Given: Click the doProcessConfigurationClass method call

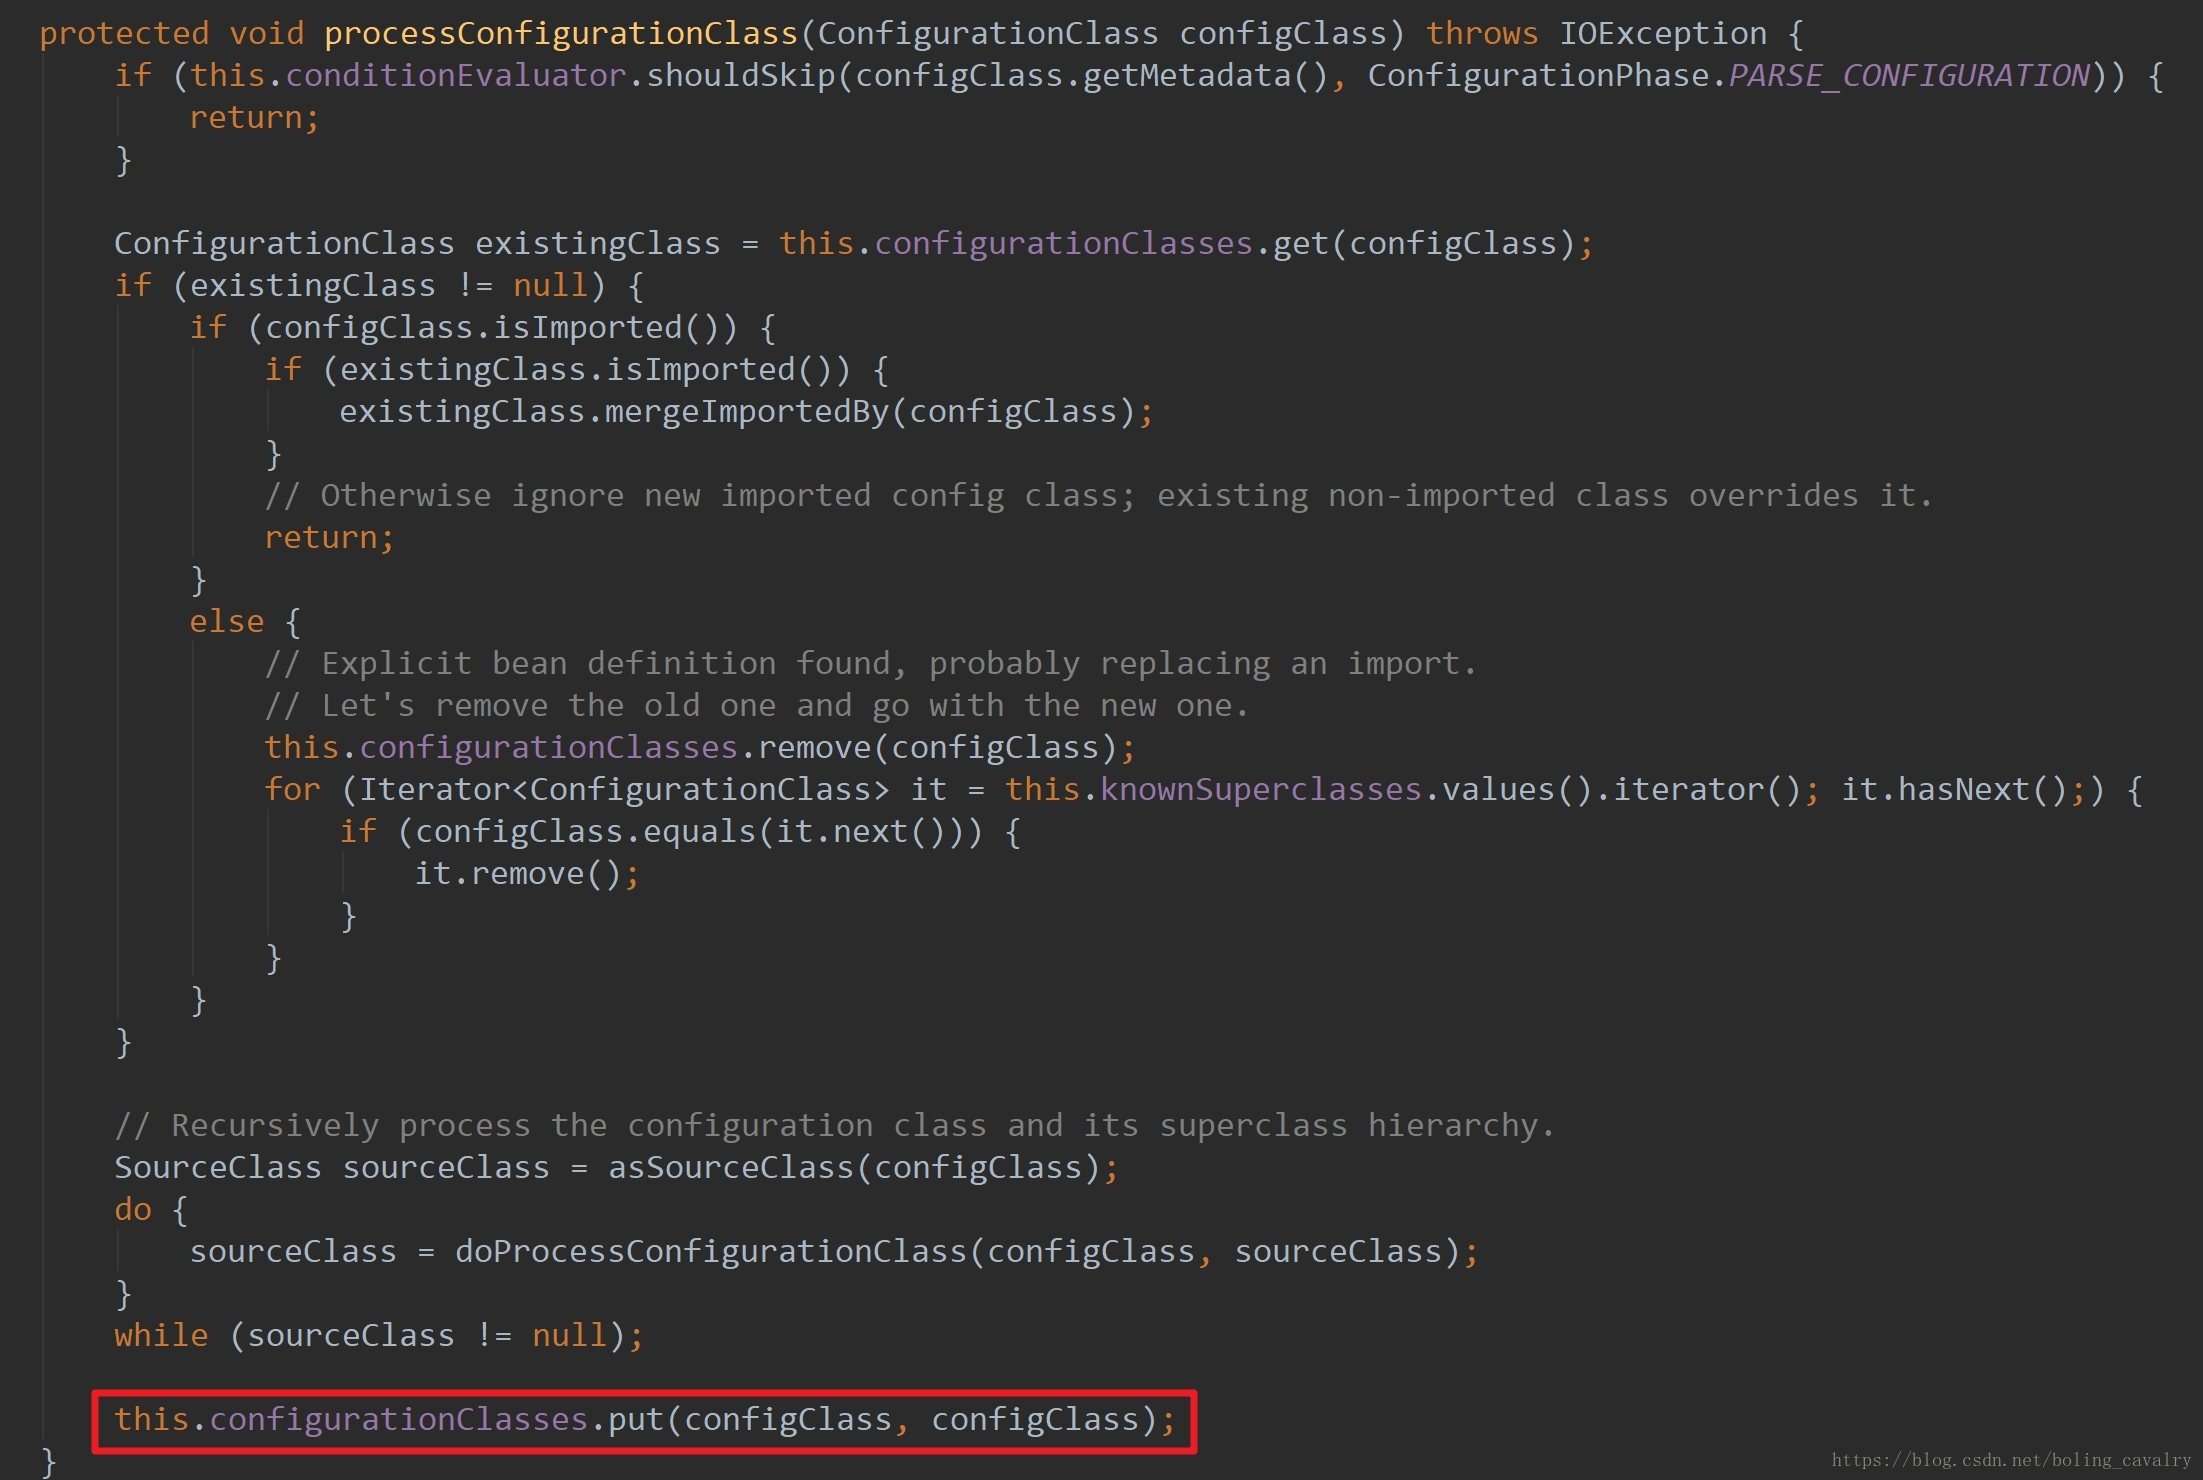Looking at the screenshot, I should click(710, 1252).
